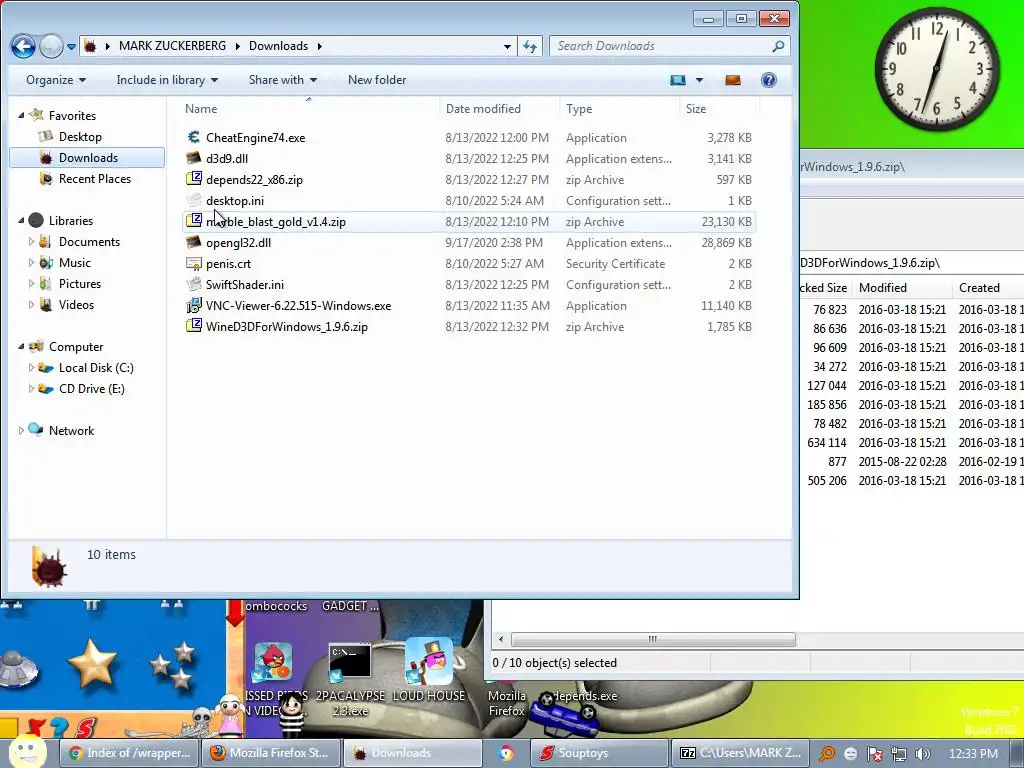The height and width of the screenshot is (768, 1024).
Task: Open the Include in library menu
Action: (167, 80)
